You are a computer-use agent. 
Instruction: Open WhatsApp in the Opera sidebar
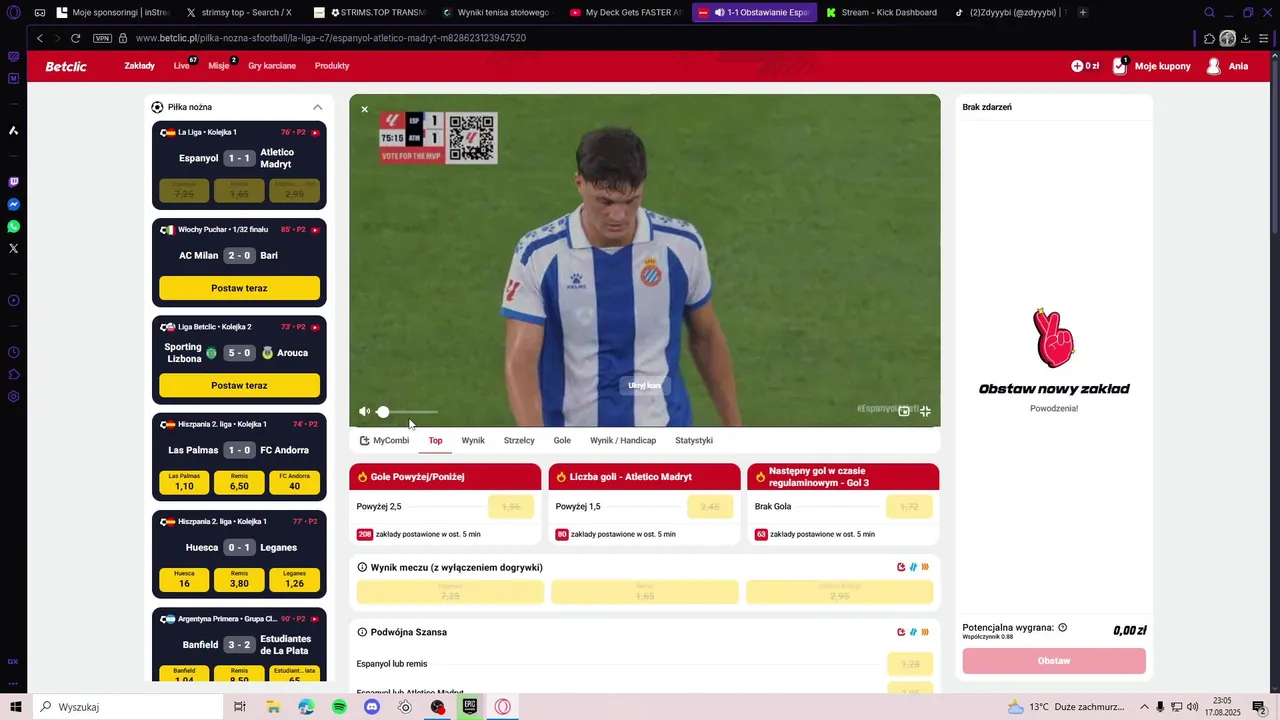click(14, 227)
